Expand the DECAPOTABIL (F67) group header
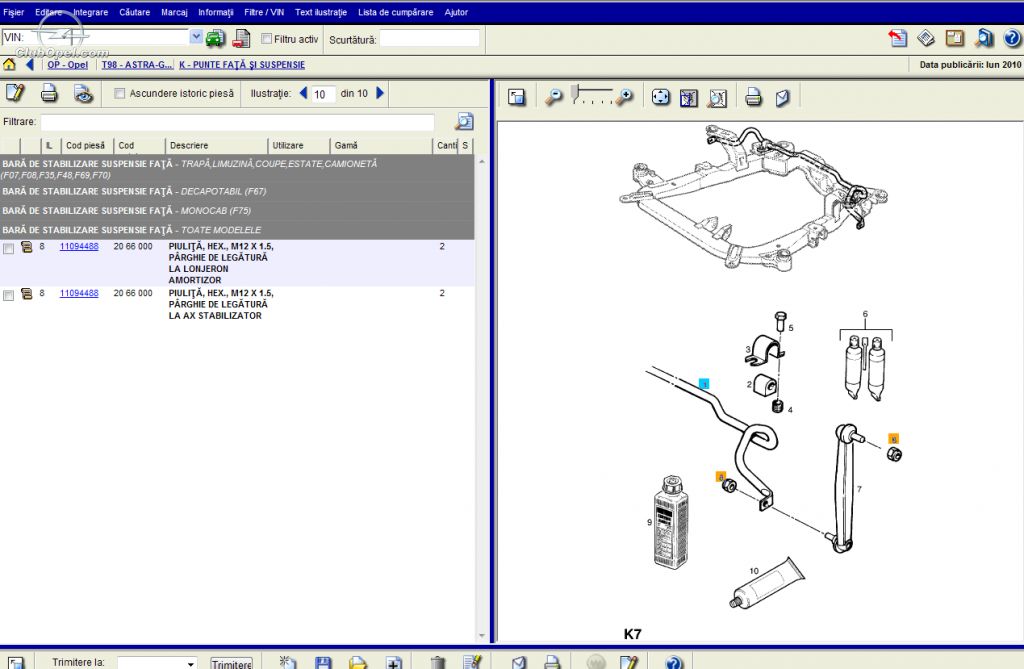 pyautogui.click(x=237, y=191)
